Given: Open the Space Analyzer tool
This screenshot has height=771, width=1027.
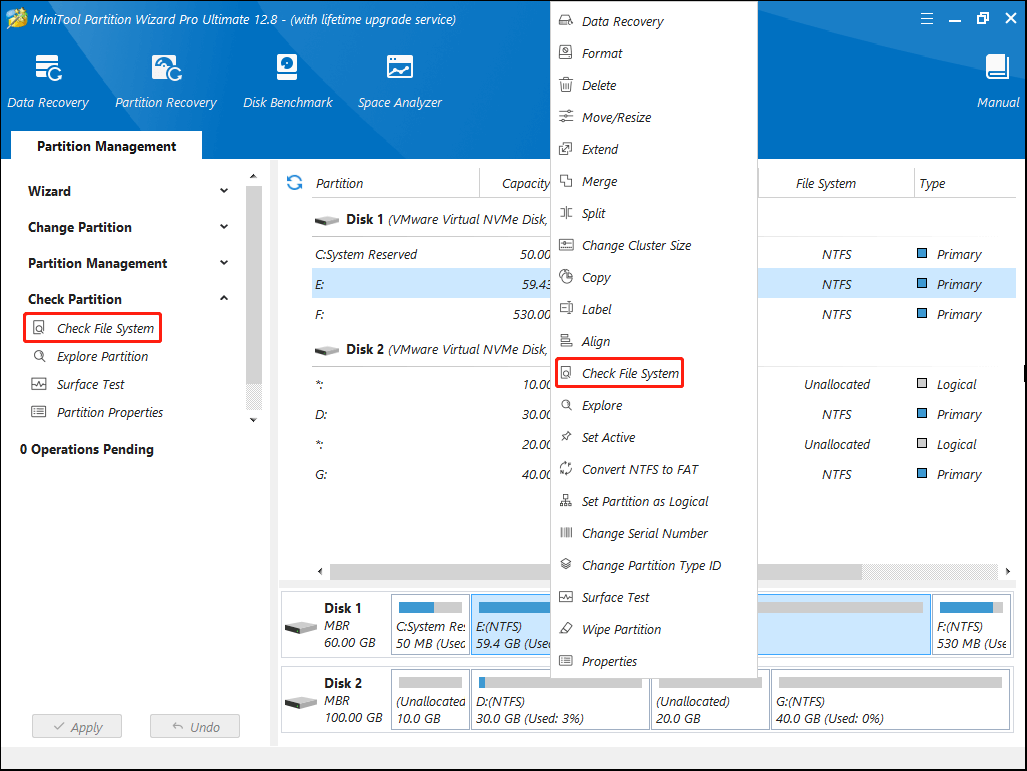Looking at the screenshot, I should 400,67.
